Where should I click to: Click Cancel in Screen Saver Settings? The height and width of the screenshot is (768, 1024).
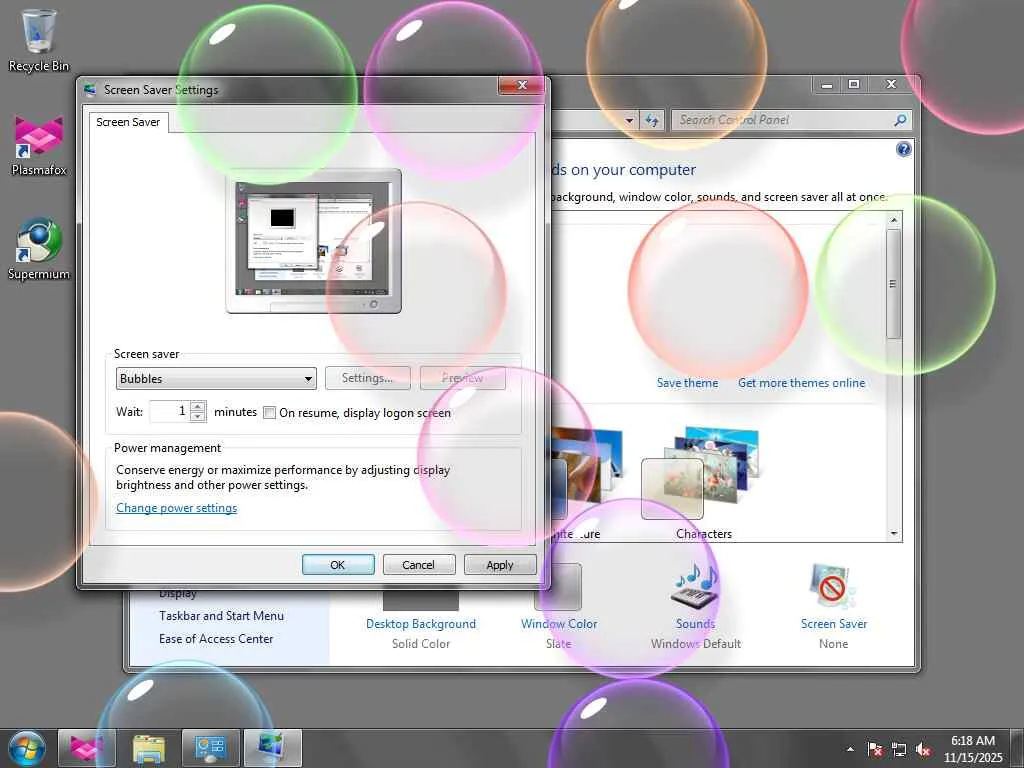pyautogui.click(x=419, y=565)
